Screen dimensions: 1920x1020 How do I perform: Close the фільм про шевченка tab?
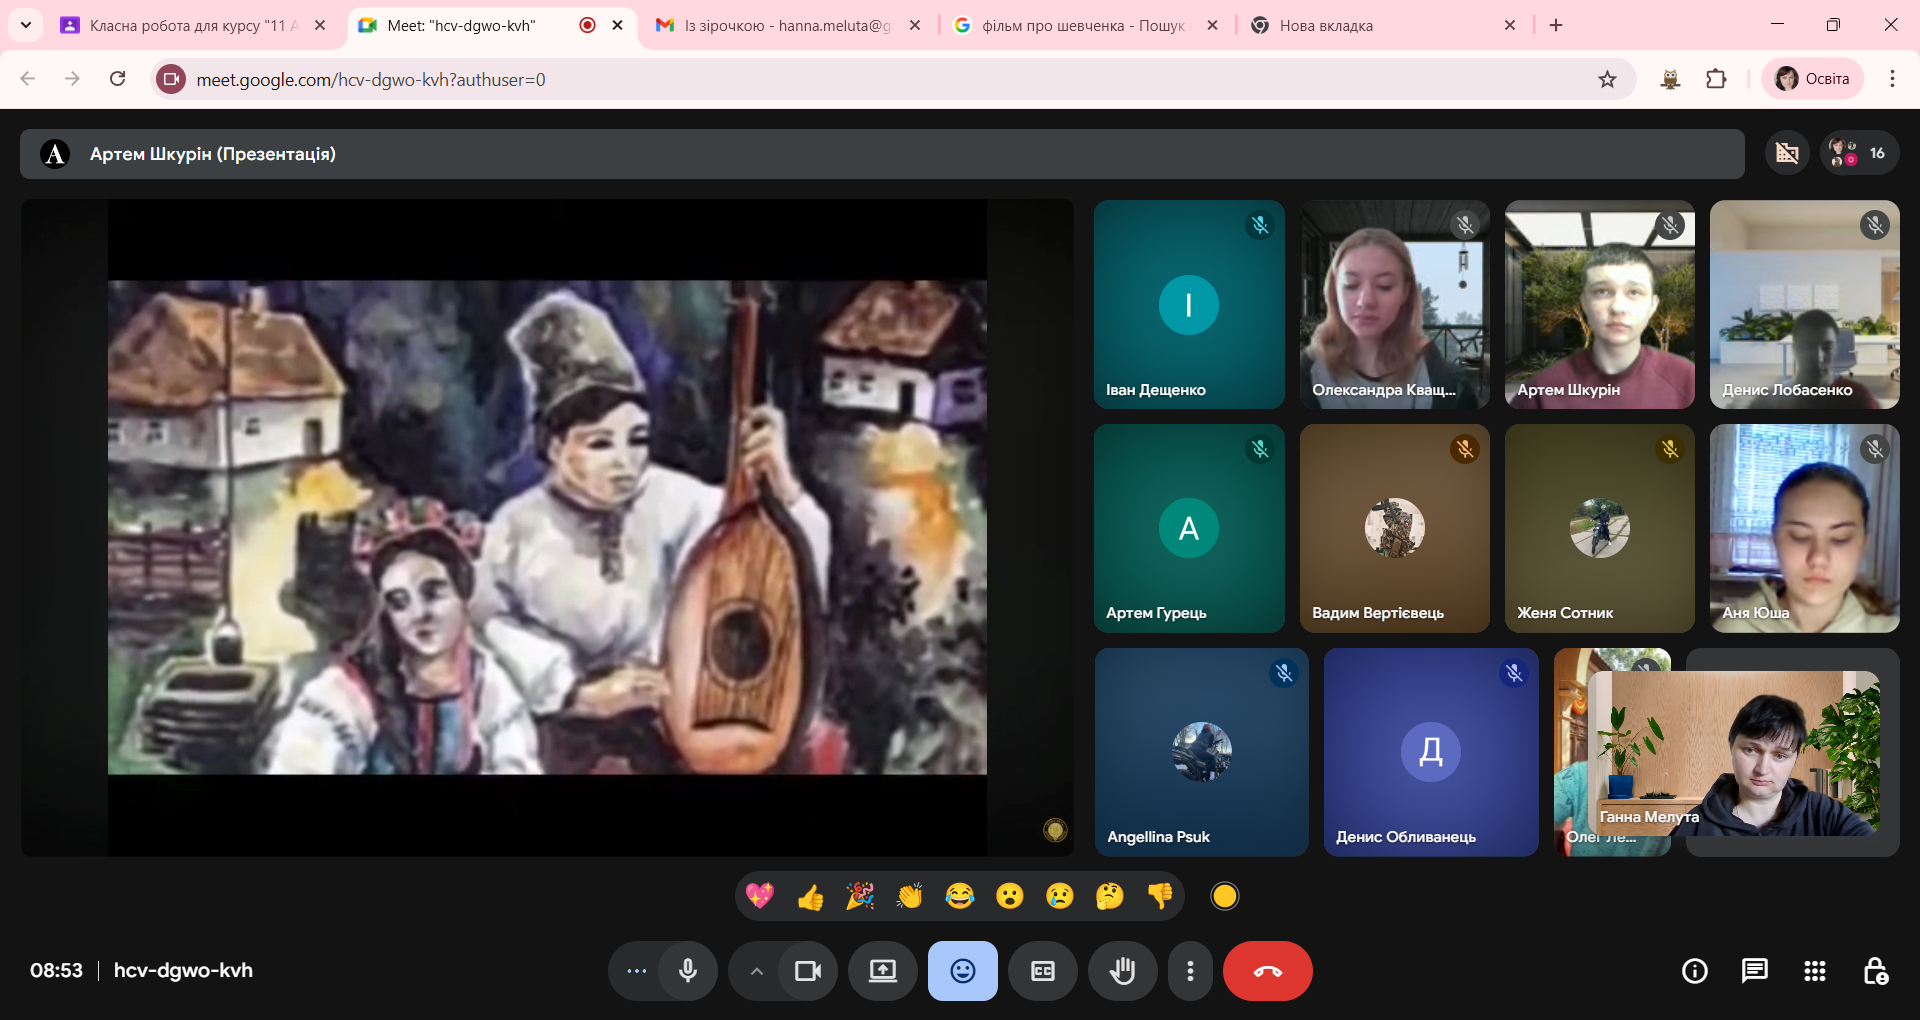(1213, 25)
